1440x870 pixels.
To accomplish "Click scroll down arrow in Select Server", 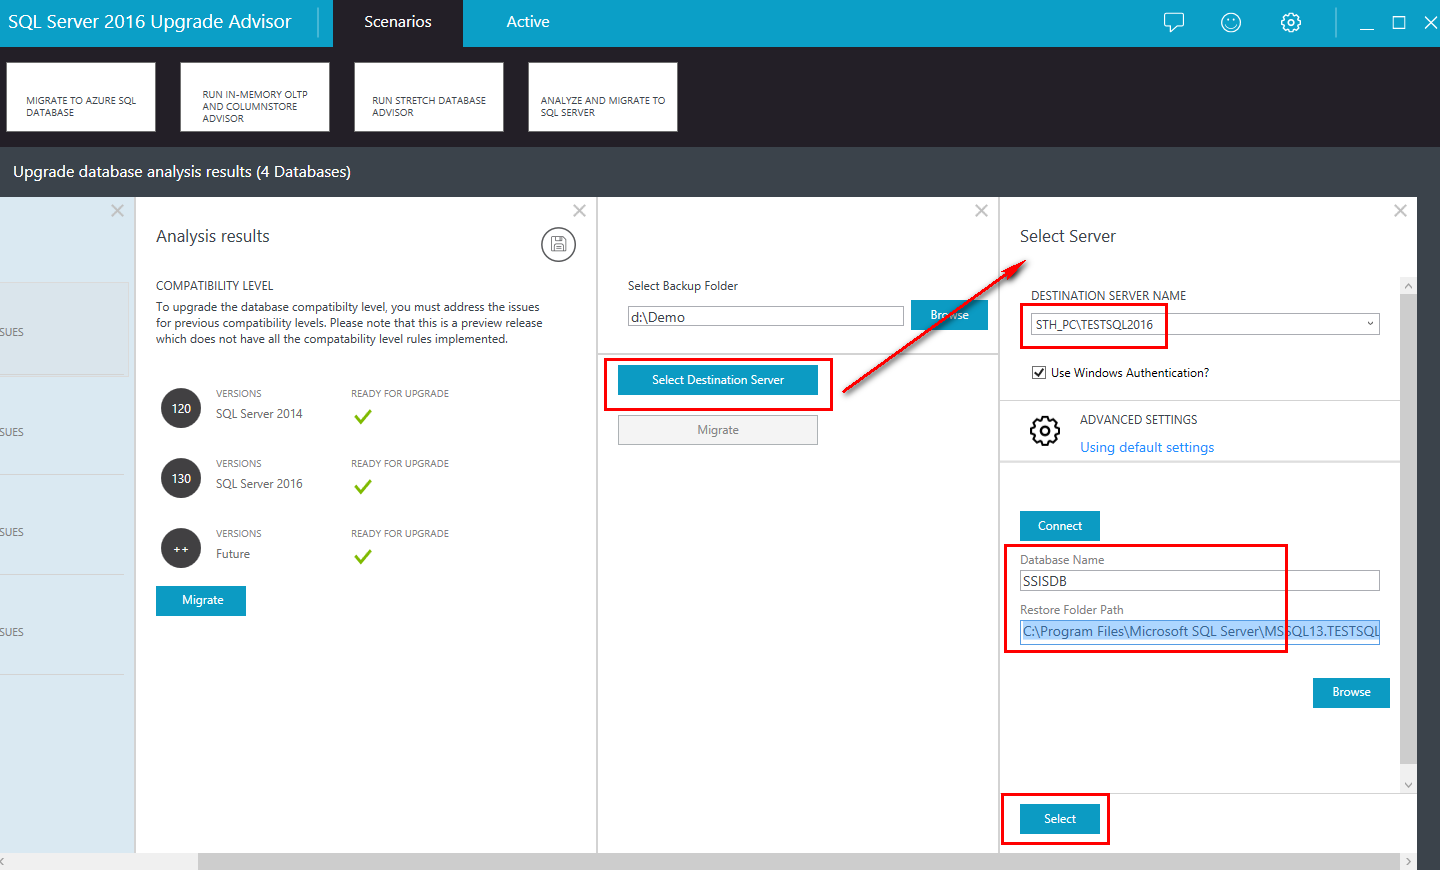I will point(1408,785).
